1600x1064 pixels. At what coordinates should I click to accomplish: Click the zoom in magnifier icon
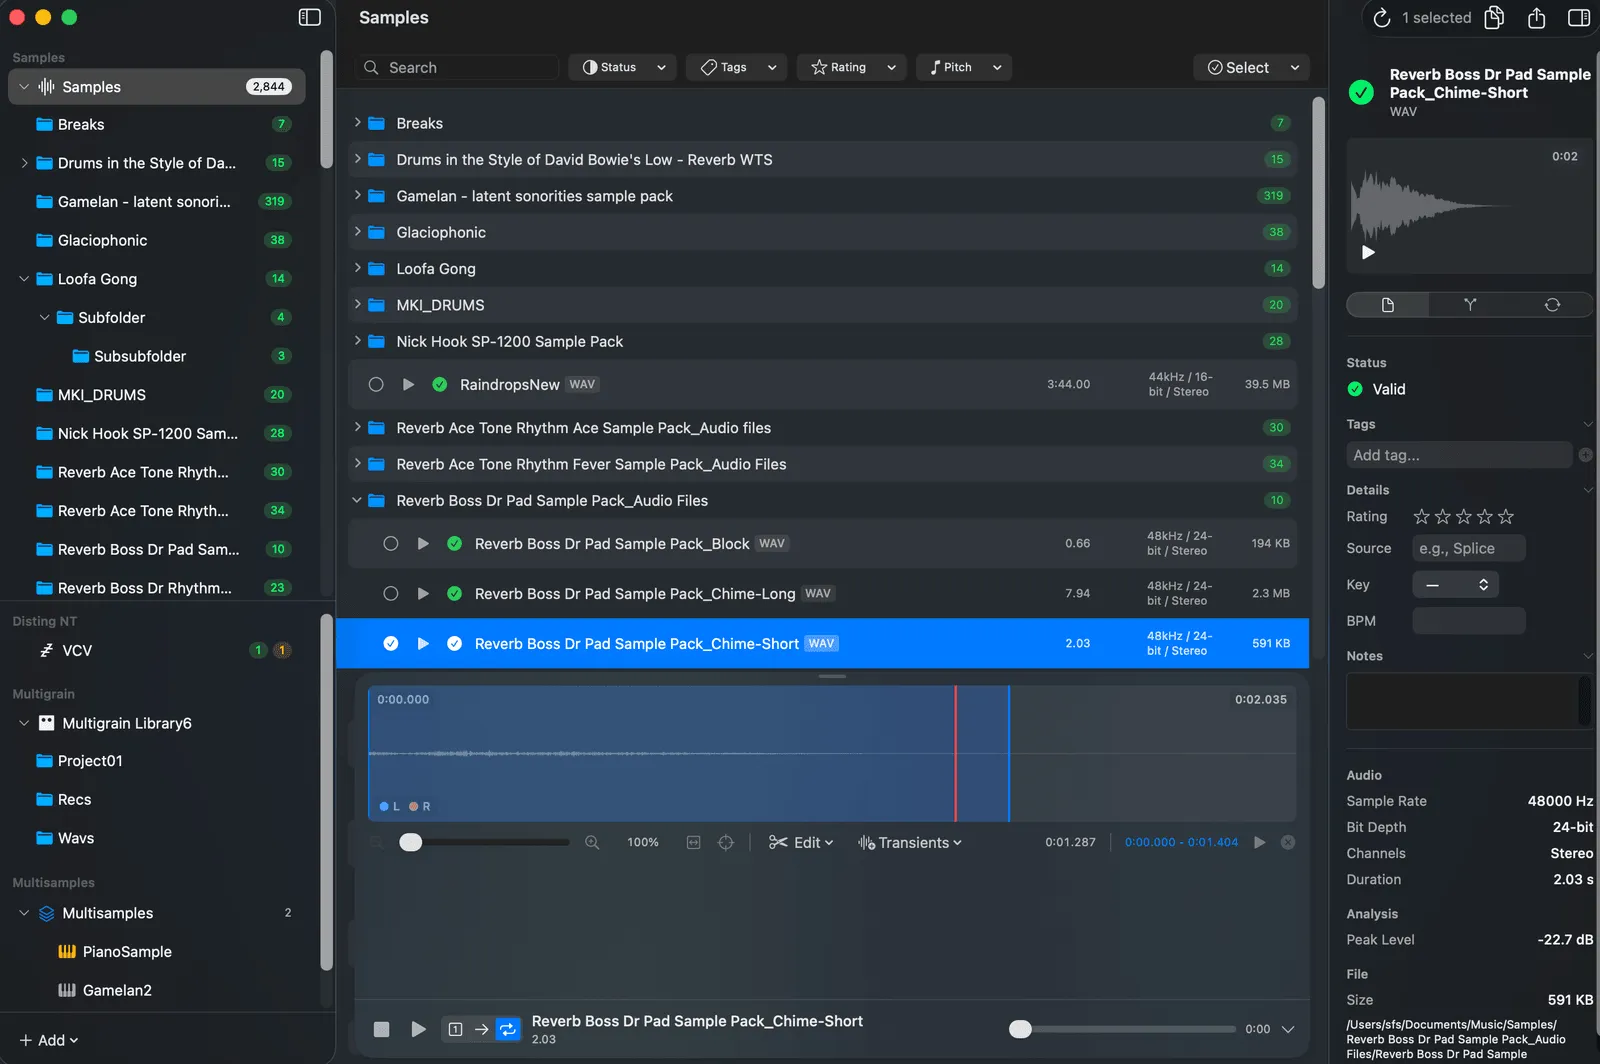(x=592, y=843)
